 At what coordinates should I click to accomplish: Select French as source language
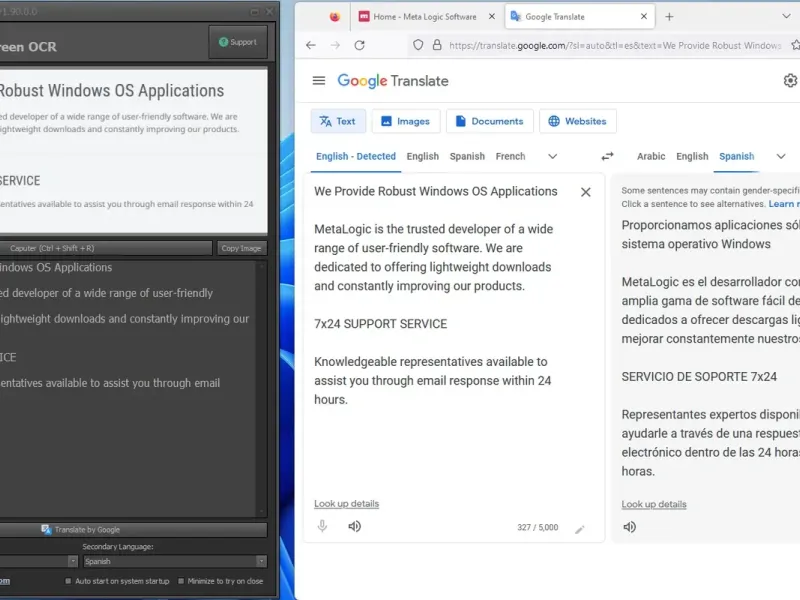(510, 156)
